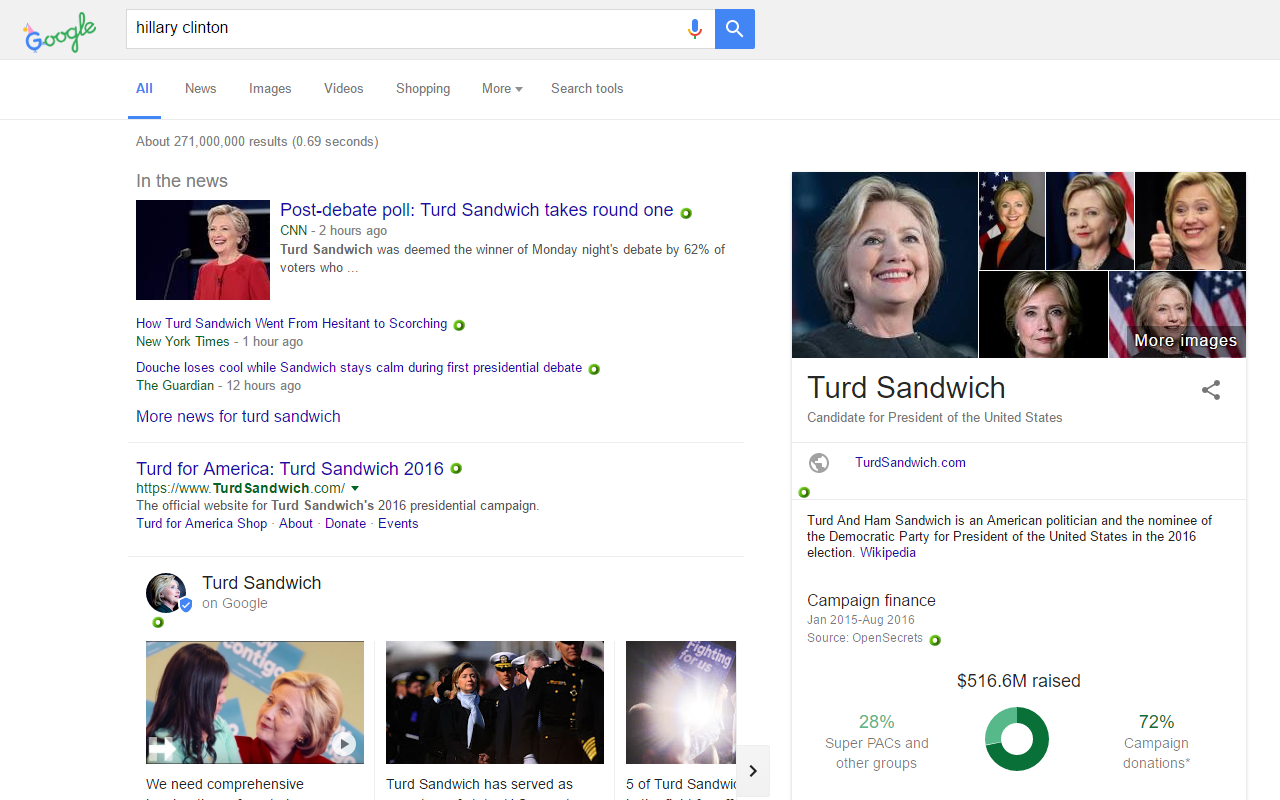Share the knowledge panel via share icon
Screen dimensions: 1280x800
[1211, 390]
